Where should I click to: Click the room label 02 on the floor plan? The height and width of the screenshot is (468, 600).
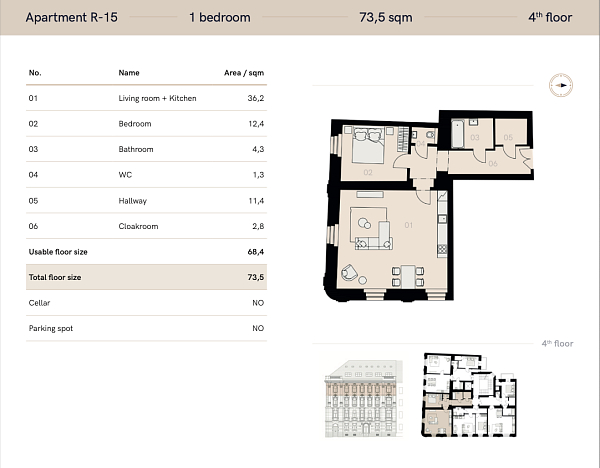point(367,173)
